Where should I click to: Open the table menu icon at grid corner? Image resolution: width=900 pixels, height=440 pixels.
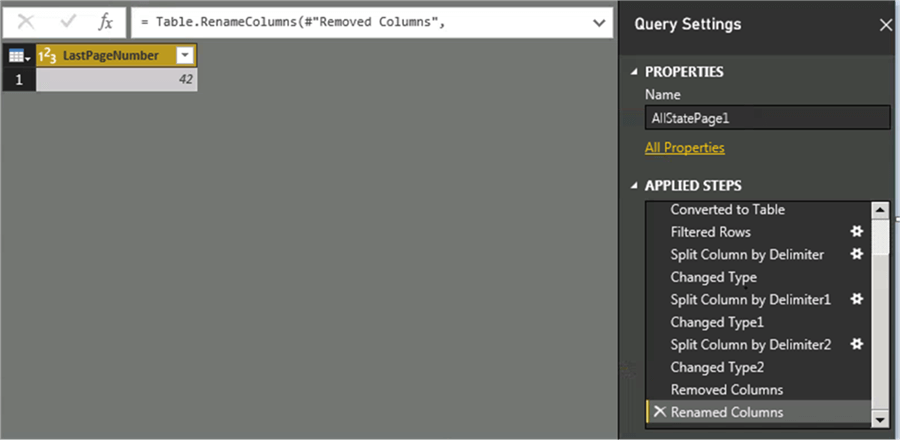(20, 56)
